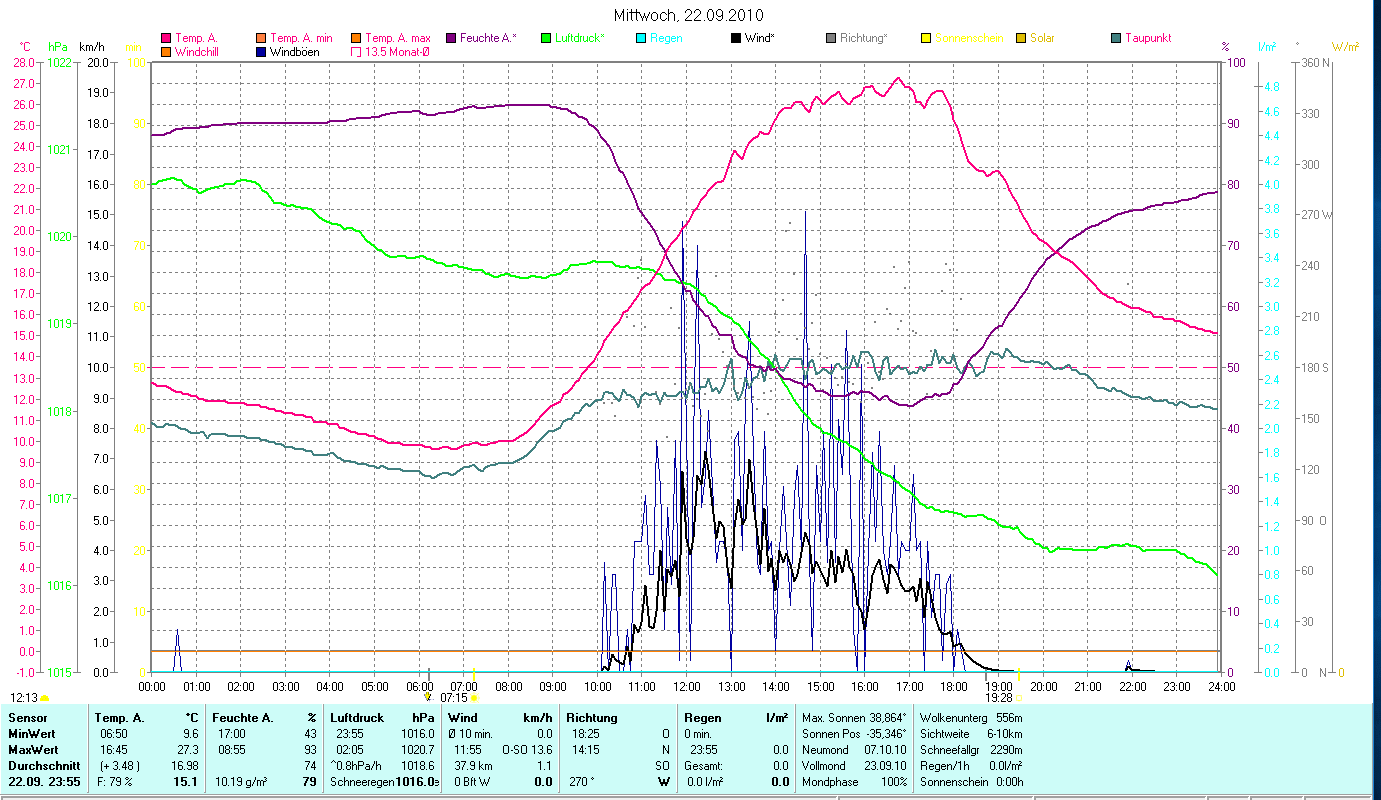
Task: Click the Wolkenunterg 556m entry
Action: [x=971, y=718]
